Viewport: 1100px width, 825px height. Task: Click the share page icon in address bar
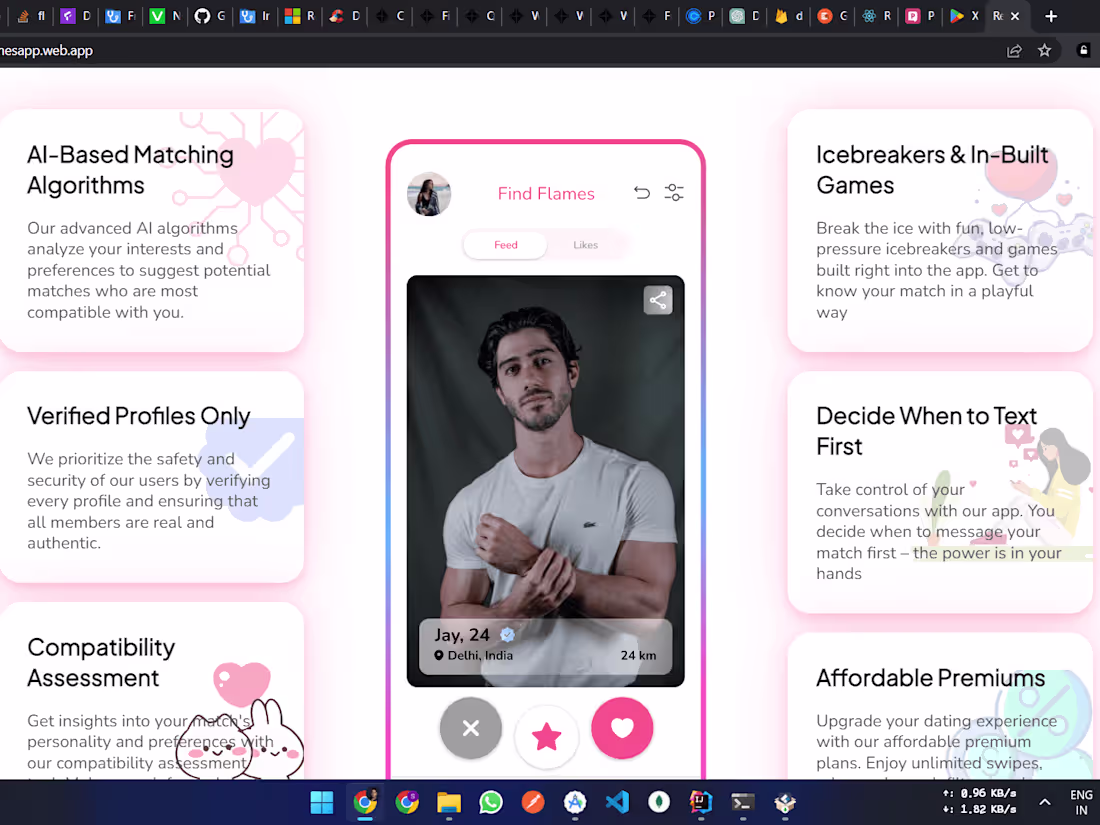(1014, 51)
